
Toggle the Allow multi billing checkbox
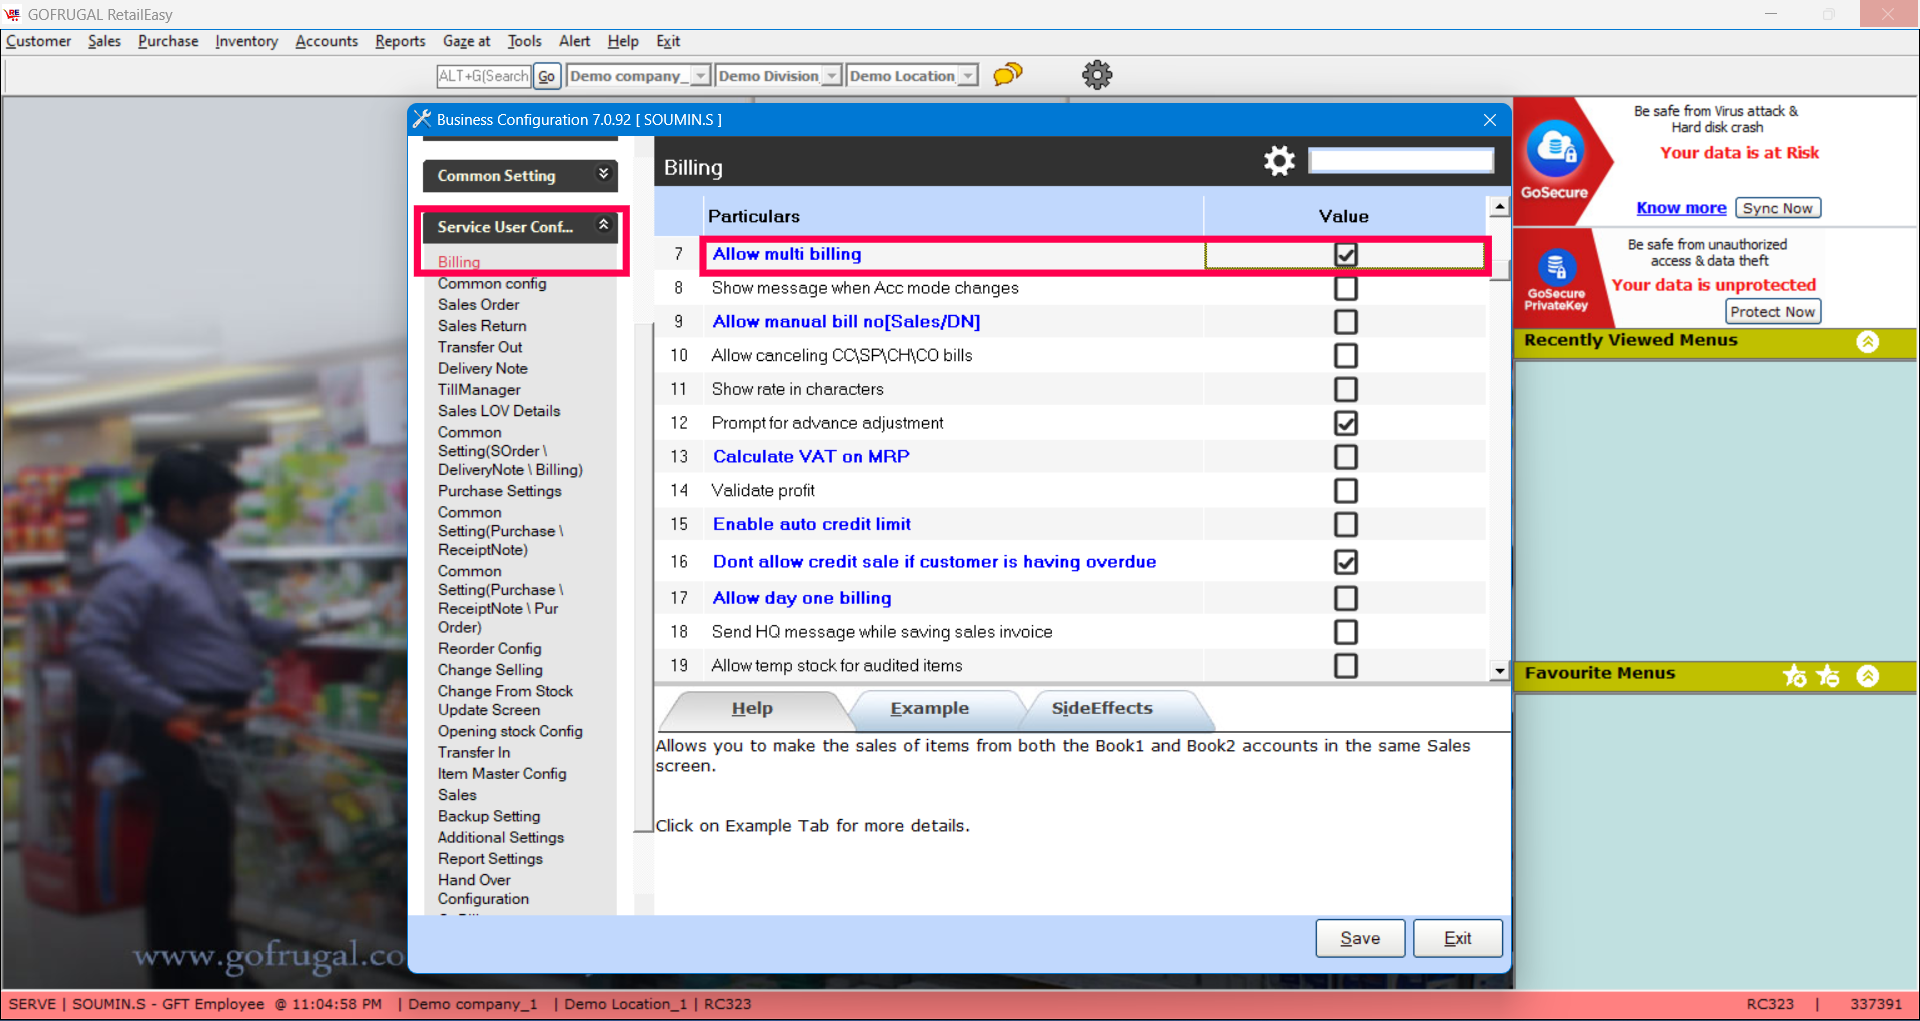(1346, 255)
